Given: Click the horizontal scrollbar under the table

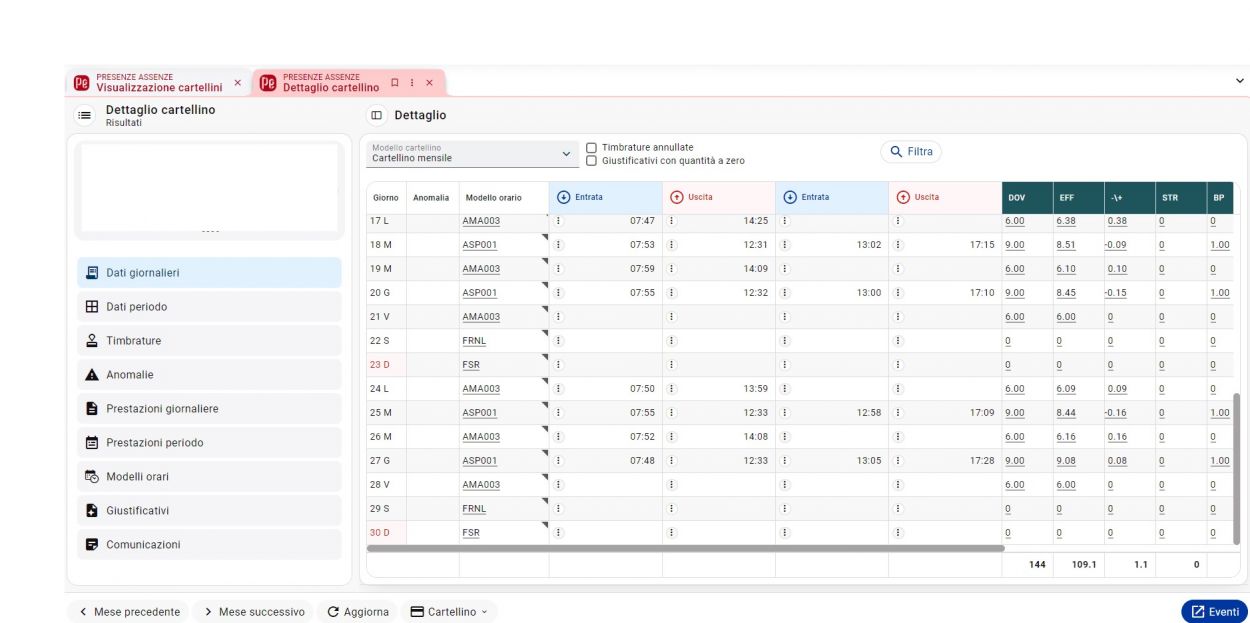Looking at the screenshot, I should coord(685,548).
